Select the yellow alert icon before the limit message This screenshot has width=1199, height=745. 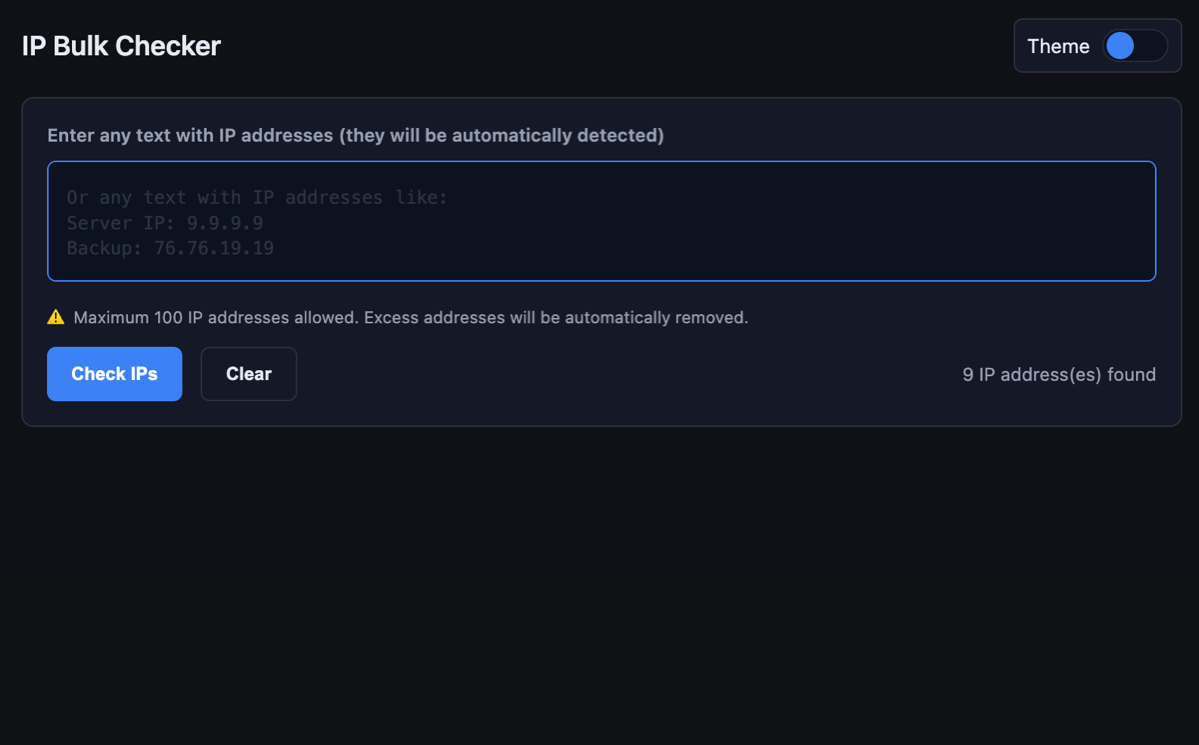tap(55, 317)
